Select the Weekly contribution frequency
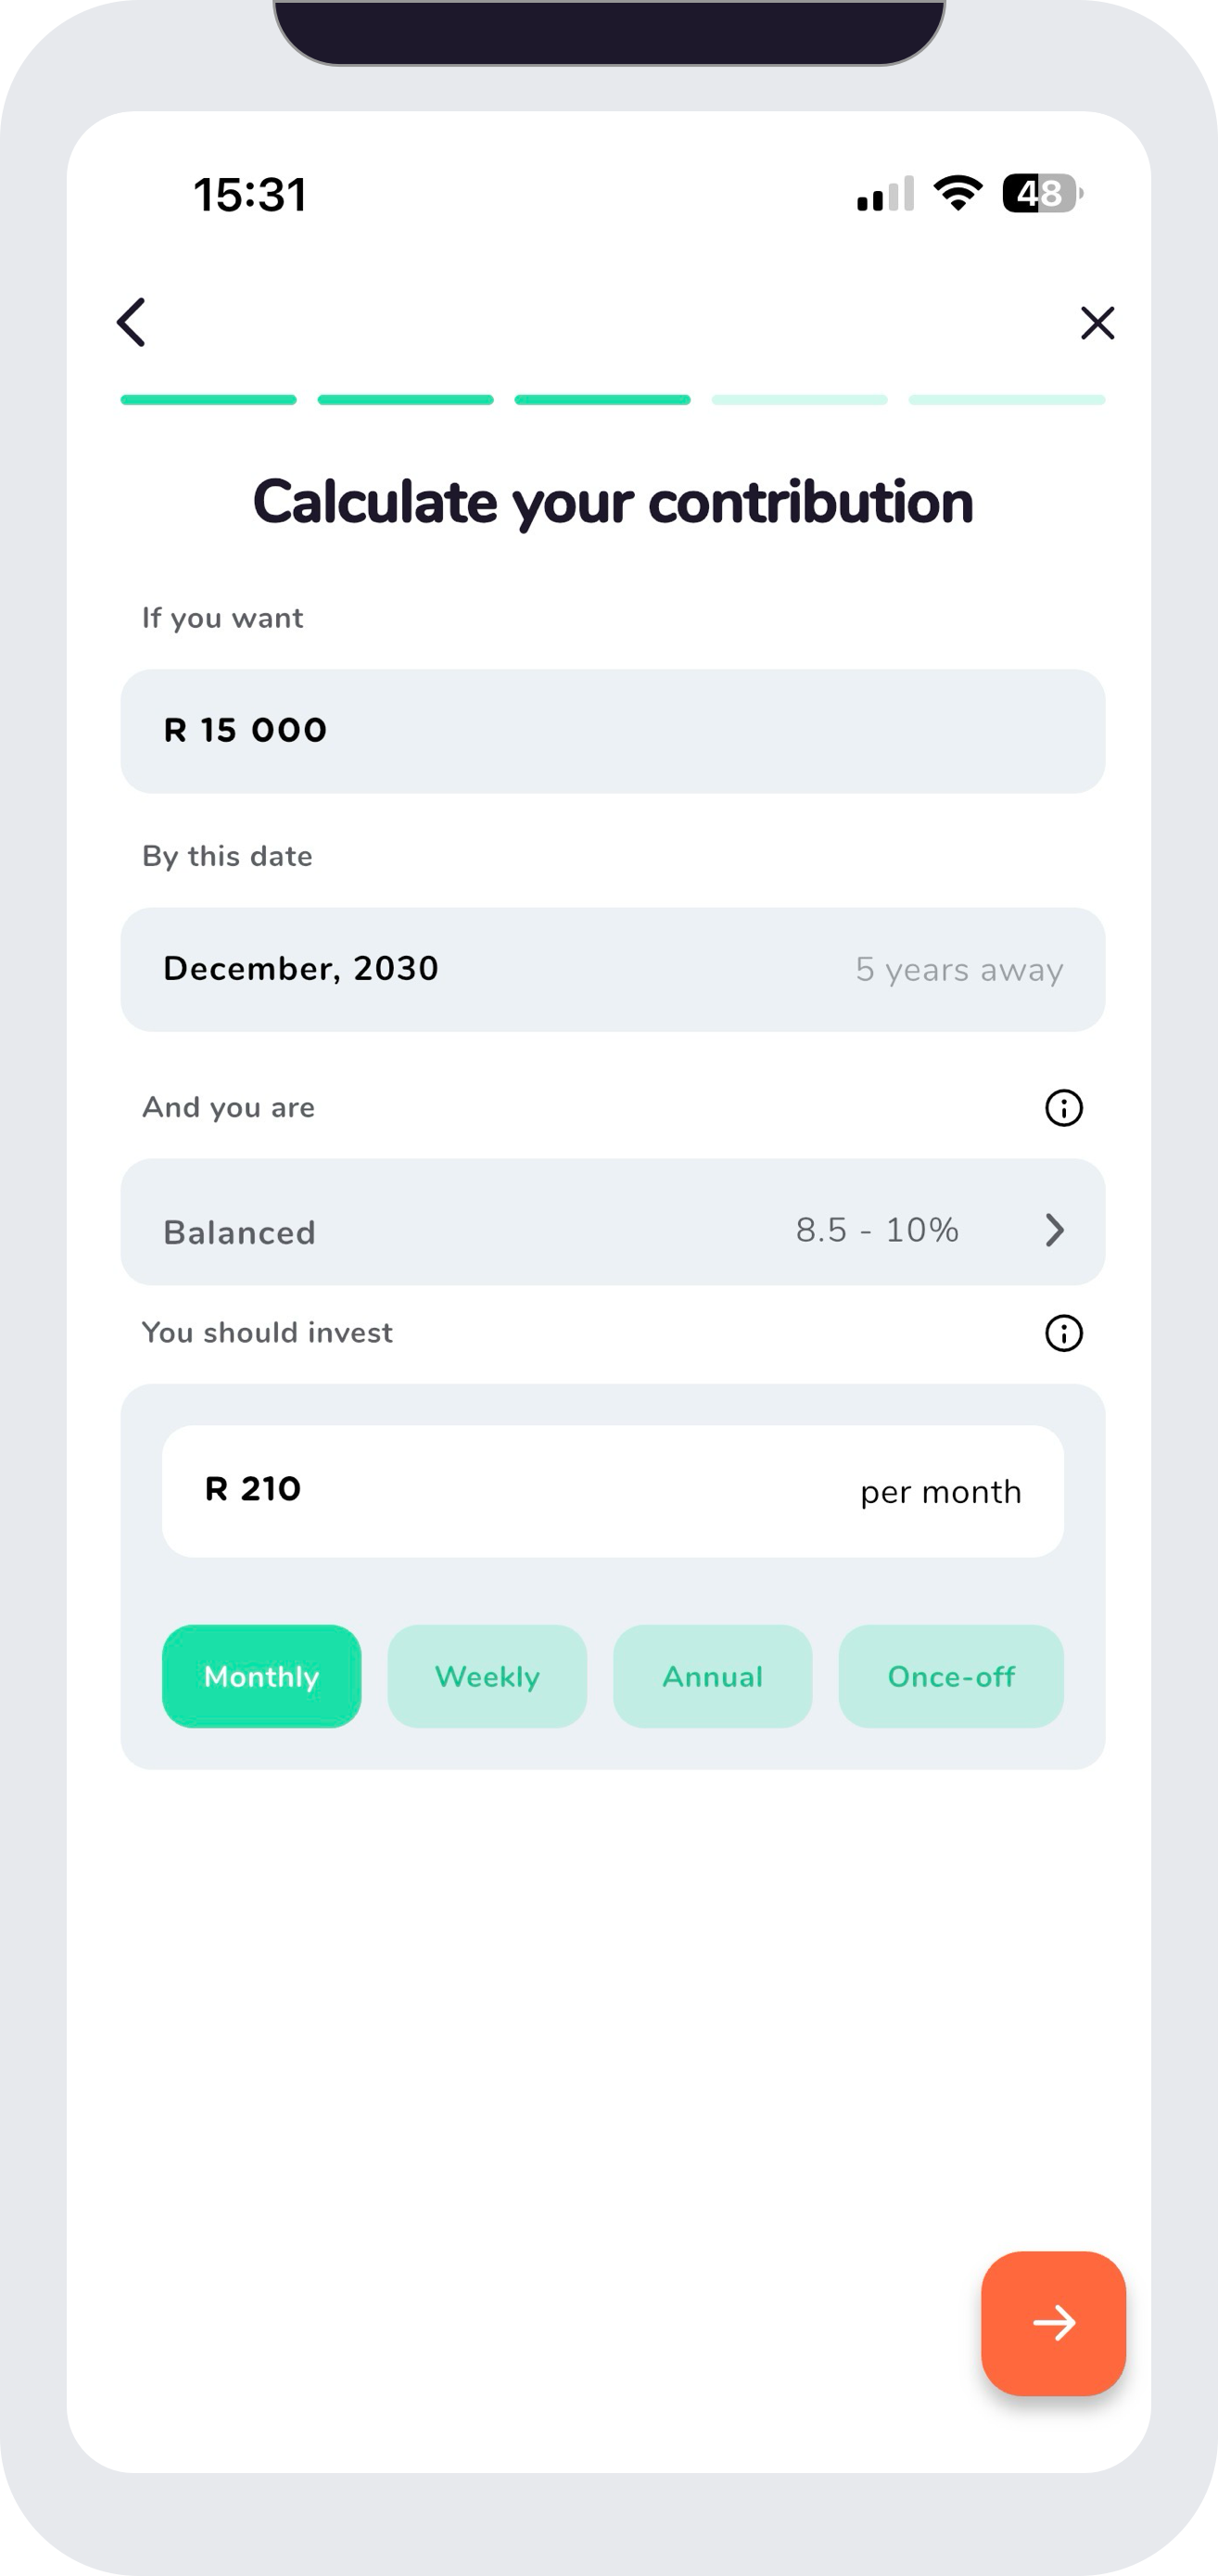The width and height of the screenshot is (1218, 2576). [486, 1676]
